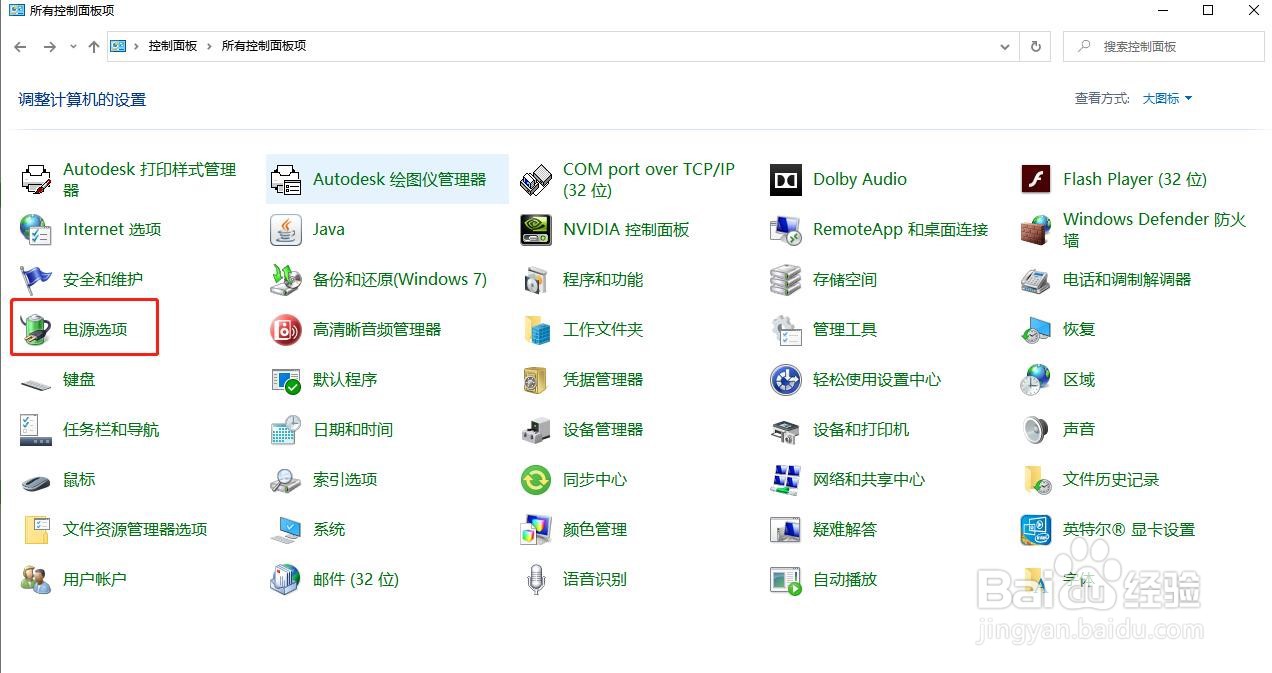Open the 系统 computer icon

click(286, 530)
